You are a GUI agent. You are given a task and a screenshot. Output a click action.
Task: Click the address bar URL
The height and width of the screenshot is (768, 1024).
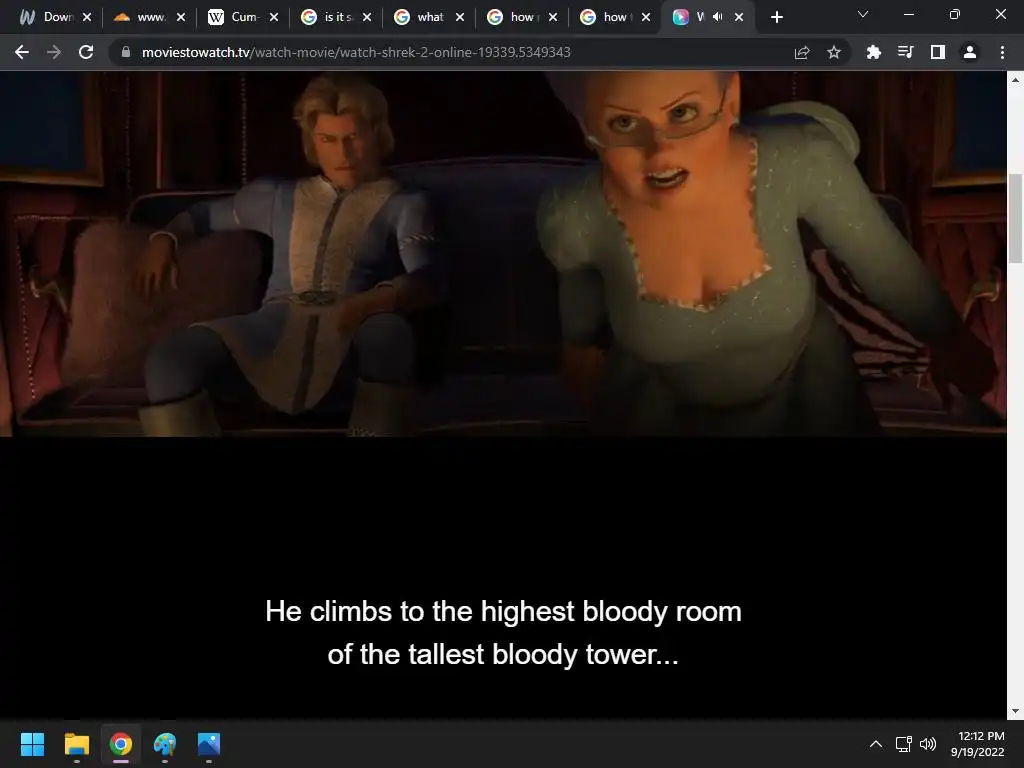356,52
